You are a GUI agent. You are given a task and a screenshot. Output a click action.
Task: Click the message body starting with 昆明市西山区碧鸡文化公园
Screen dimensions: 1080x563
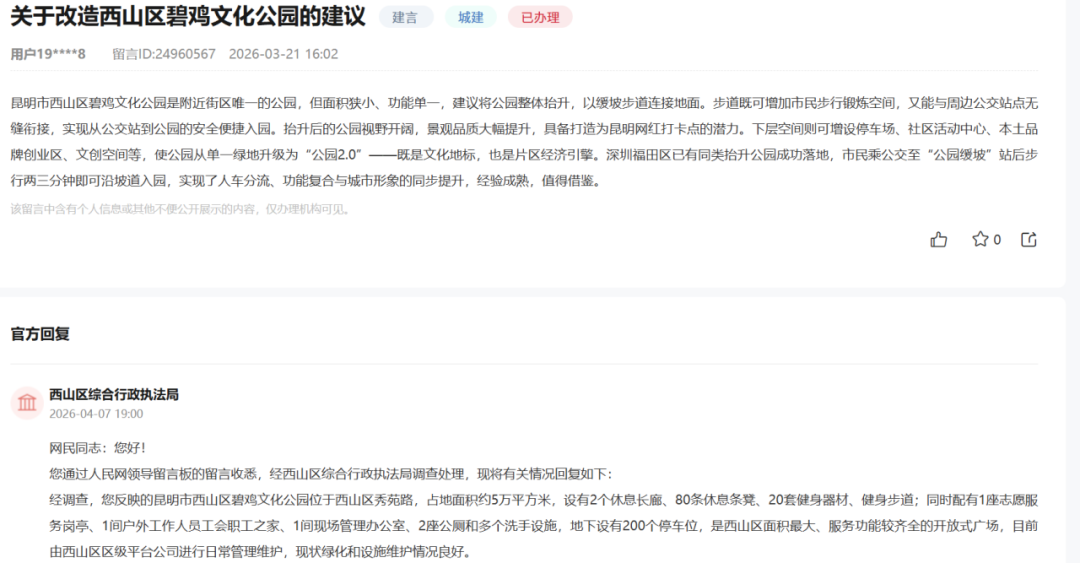coord(520,142)
